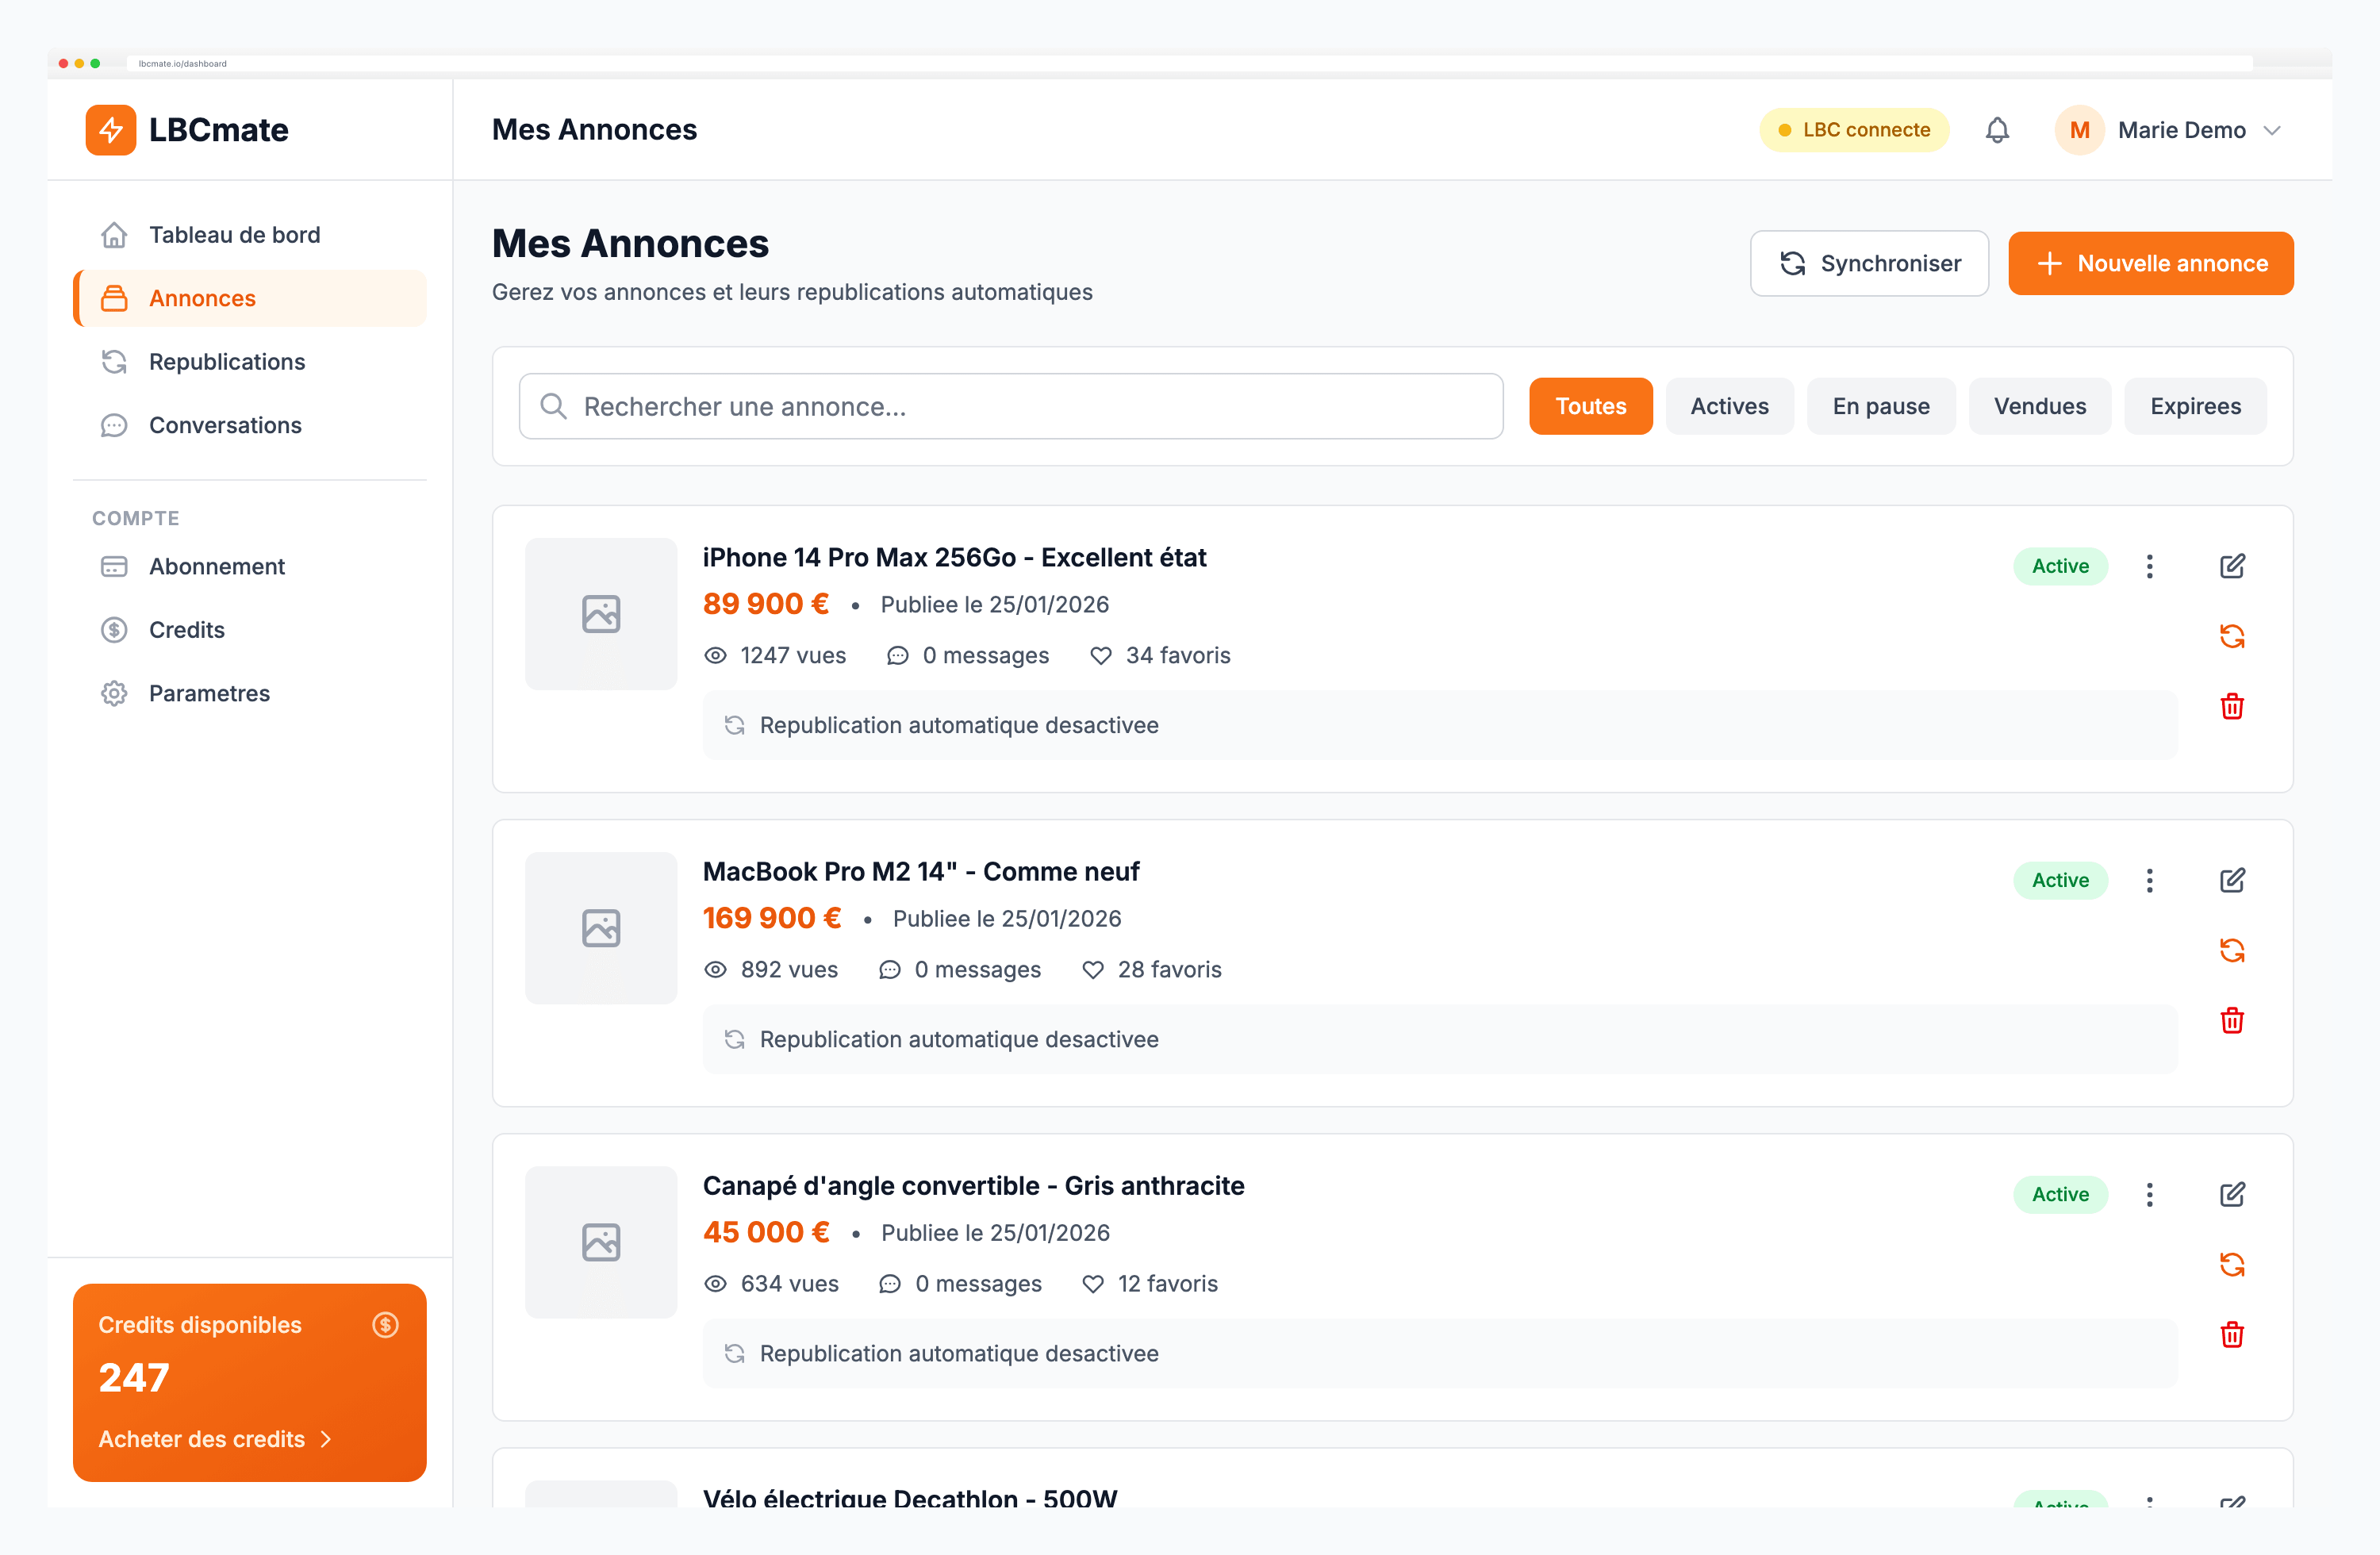
Task: Open three-dot menu for iPhone listing
Action: (2149, 566)
